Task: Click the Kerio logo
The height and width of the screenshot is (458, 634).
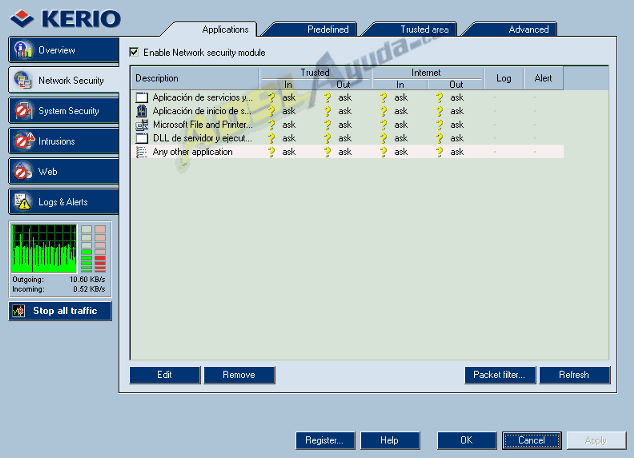Action: (66, 19)
